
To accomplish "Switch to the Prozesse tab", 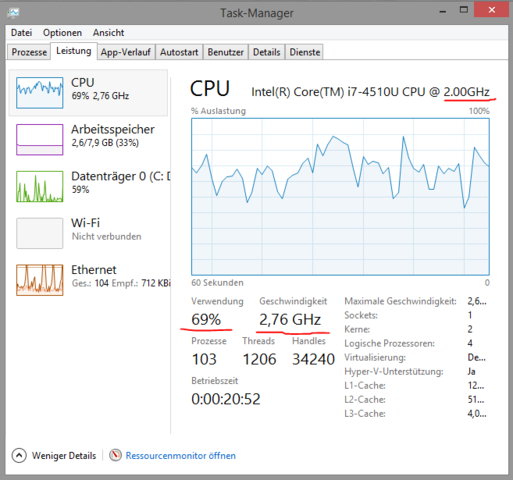I will 29,52.
